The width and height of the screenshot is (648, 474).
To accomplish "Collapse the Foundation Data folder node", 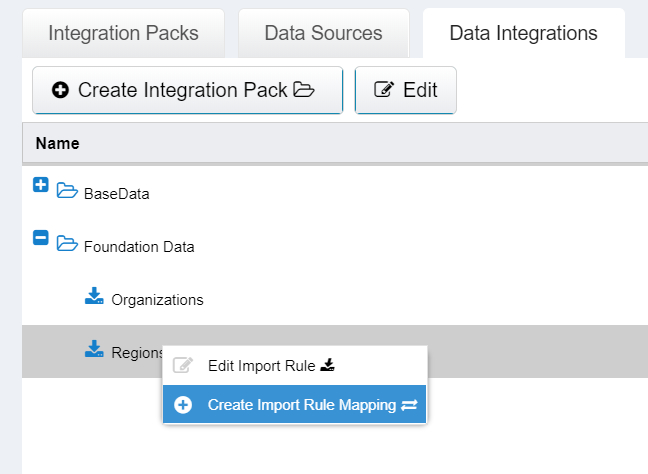I will 41,238.
